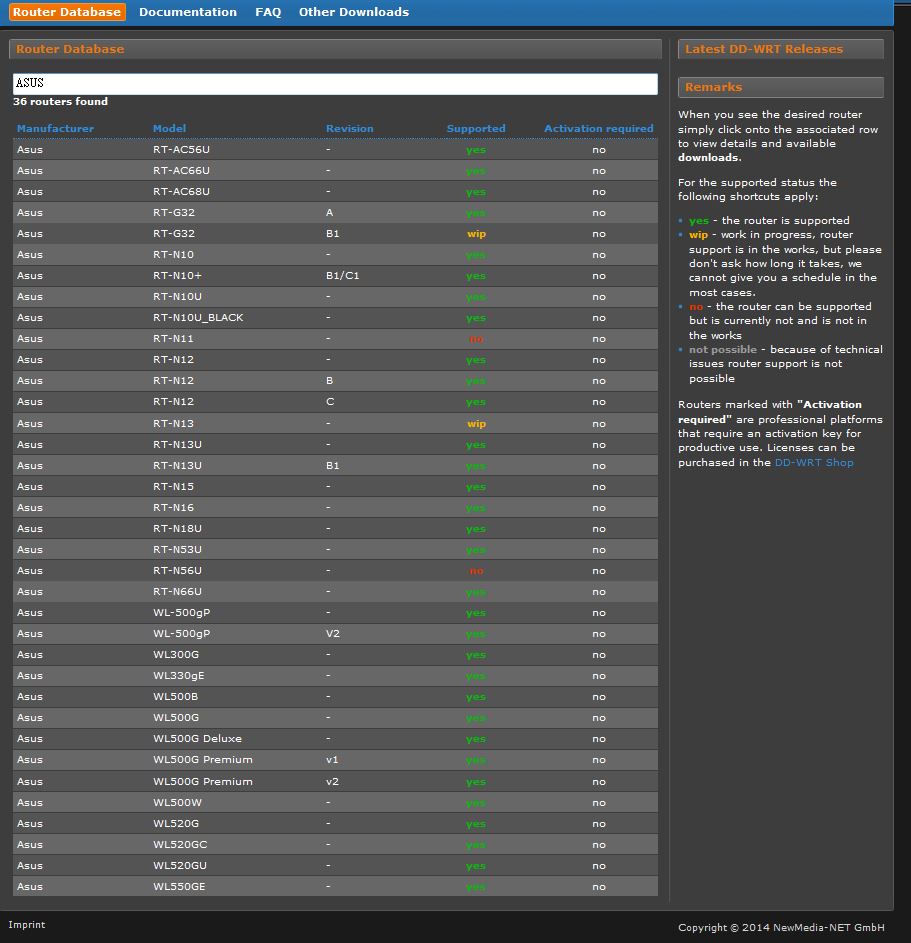Open the RT-N16 router row

(335, 508)
